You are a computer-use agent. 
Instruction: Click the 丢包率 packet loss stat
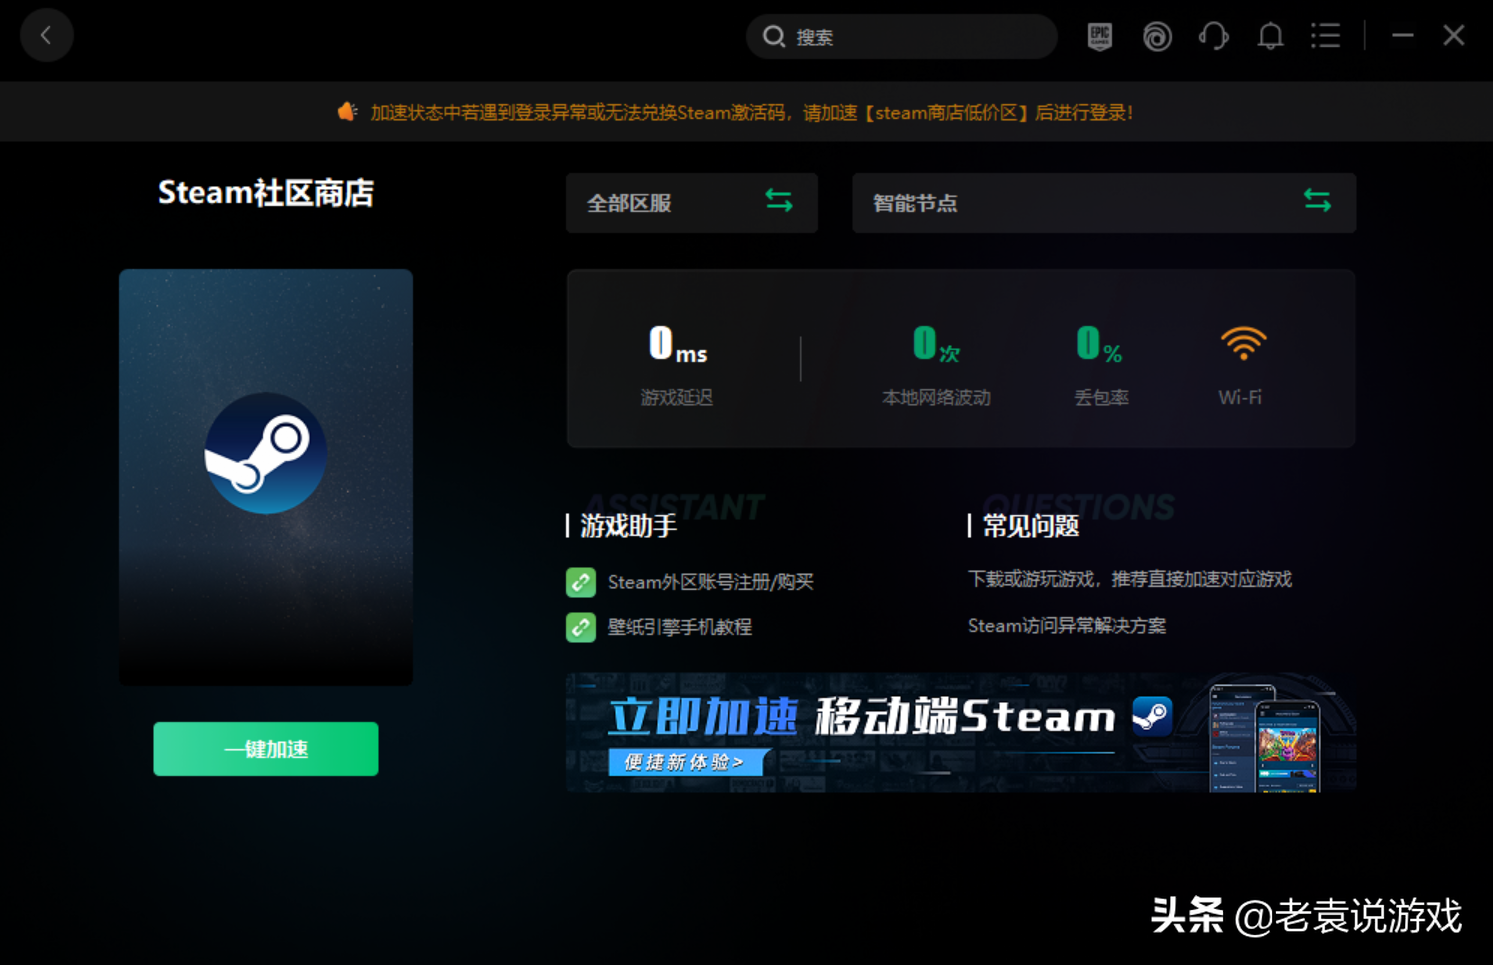1101,366
